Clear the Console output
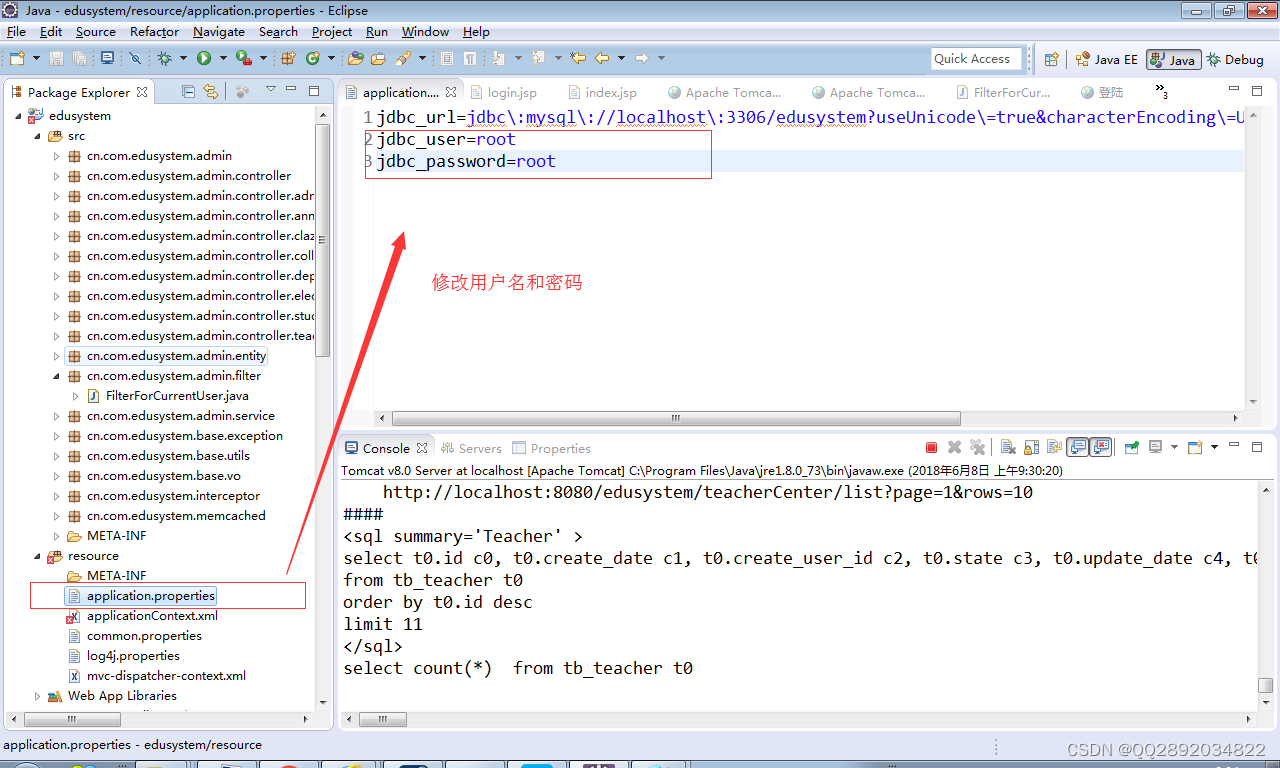1280x768 pixels. (1008, 447)
